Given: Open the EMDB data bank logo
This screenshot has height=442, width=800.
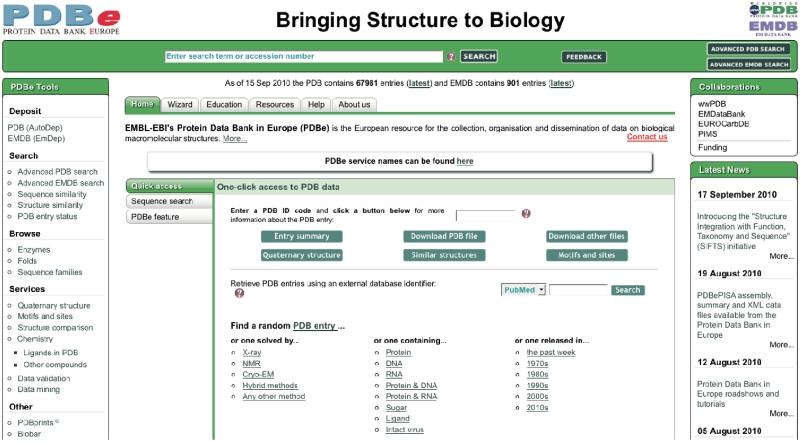Looking at the screenshot, I should point(773,28).
